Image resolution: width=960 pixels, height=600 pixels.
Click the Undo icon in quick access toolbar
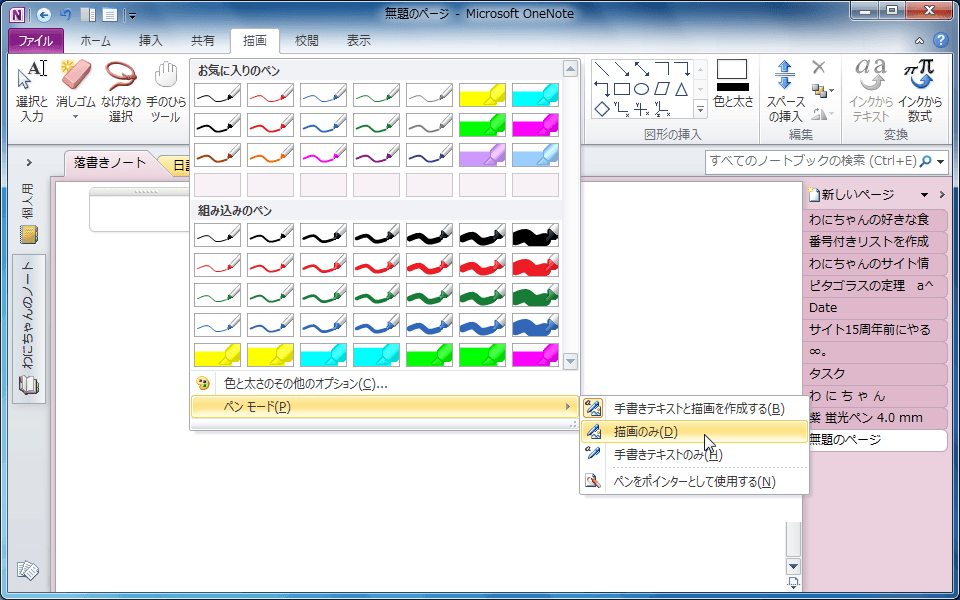coord(66,14)
